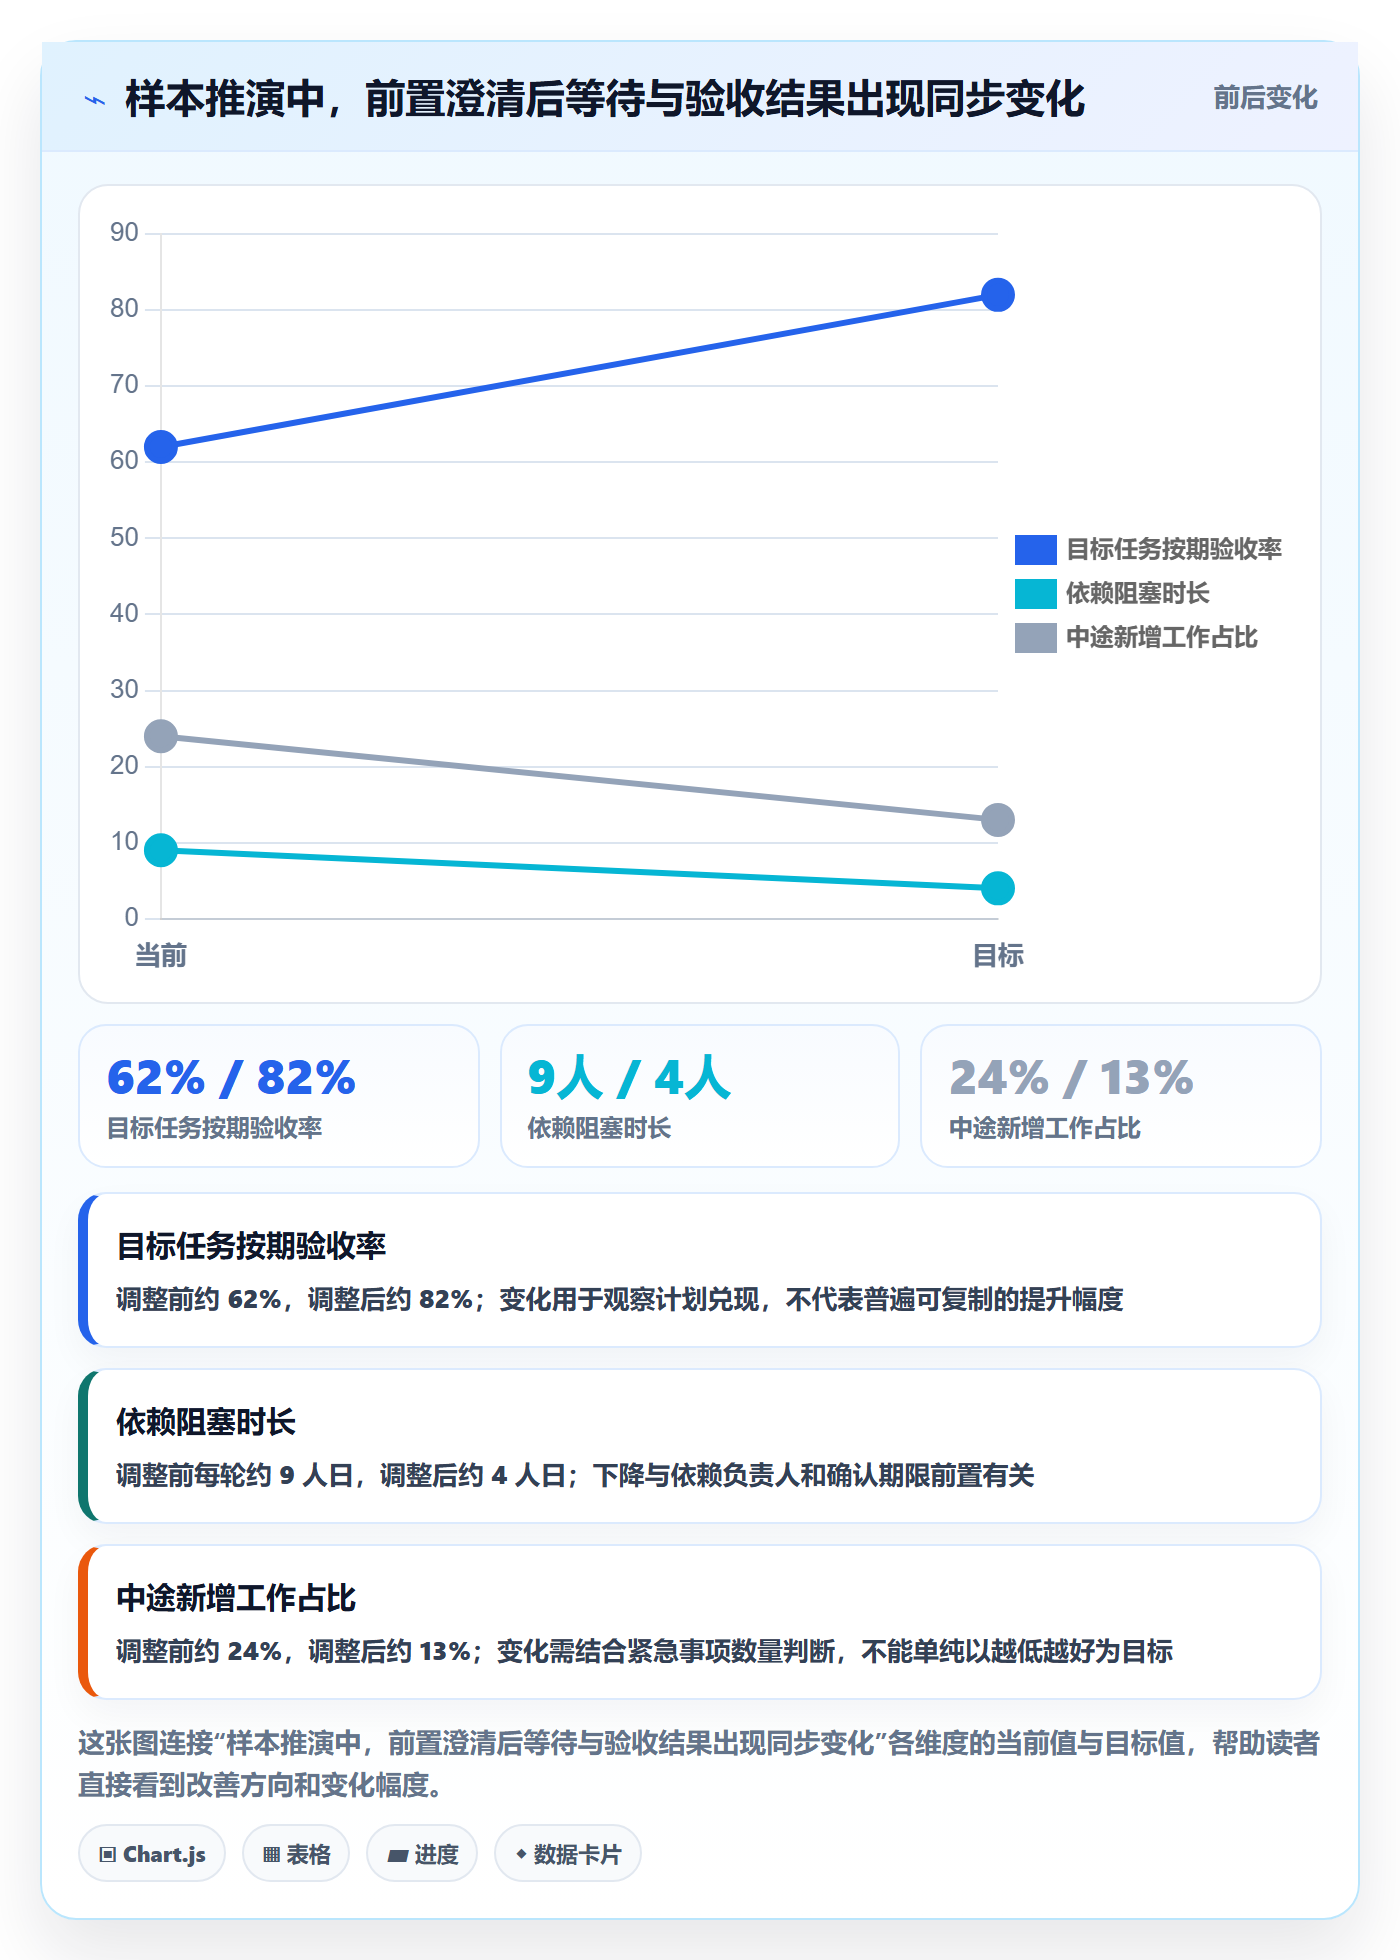Screen dimensions: 1400x1960
Task: Click the y-axis label 90
Action: click(124, 233)
